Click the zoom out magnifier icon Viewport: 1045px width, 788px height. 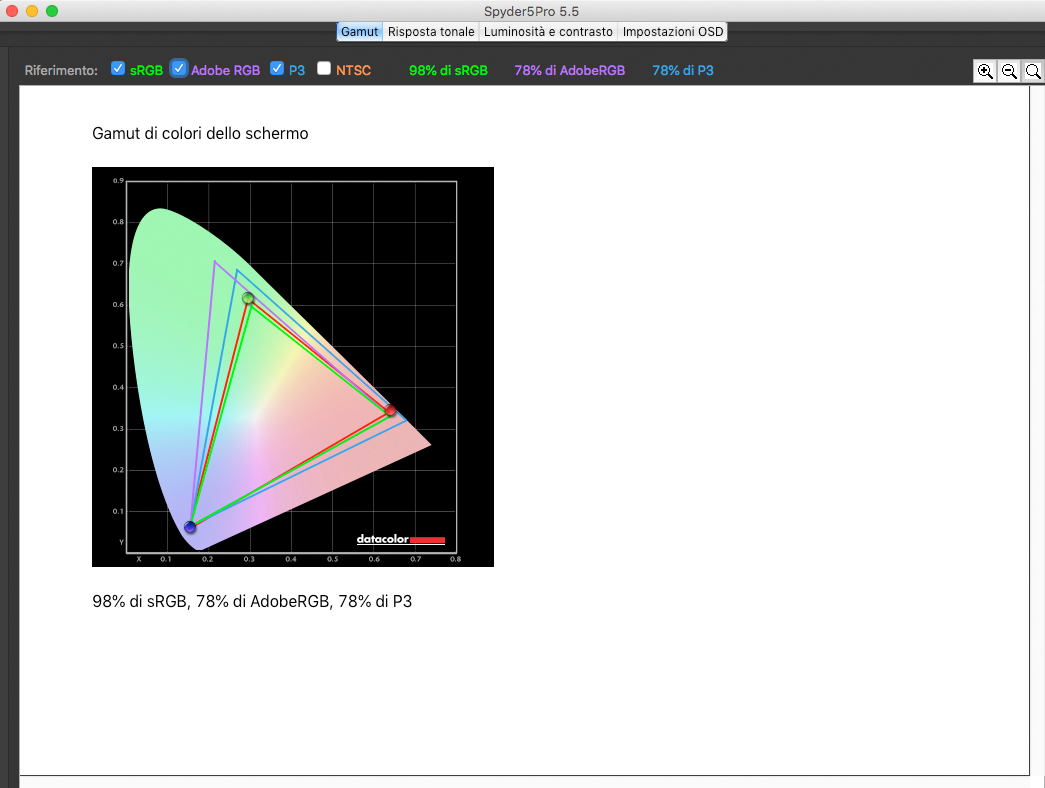(1009, 71)
